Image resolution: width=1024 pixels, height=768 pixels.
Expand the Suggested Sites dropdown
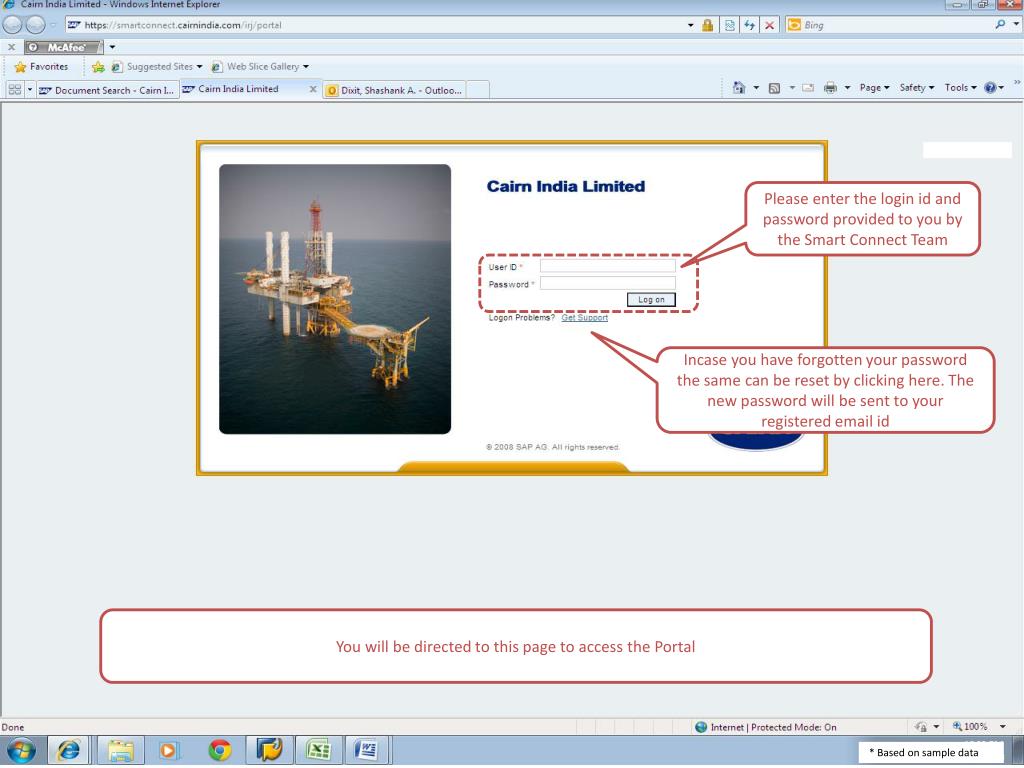point(199,67)
